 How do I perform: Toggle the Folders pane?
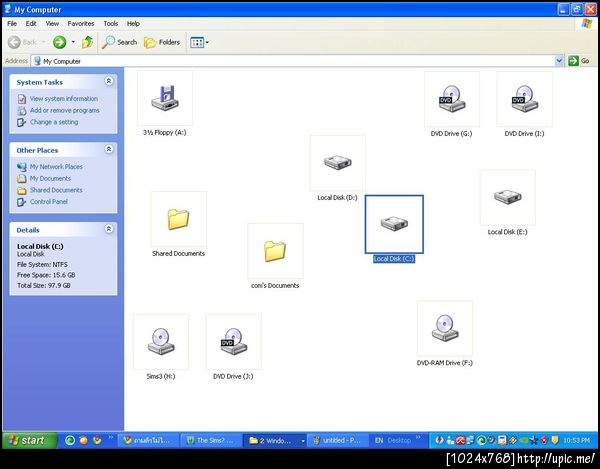pos(162,42)
